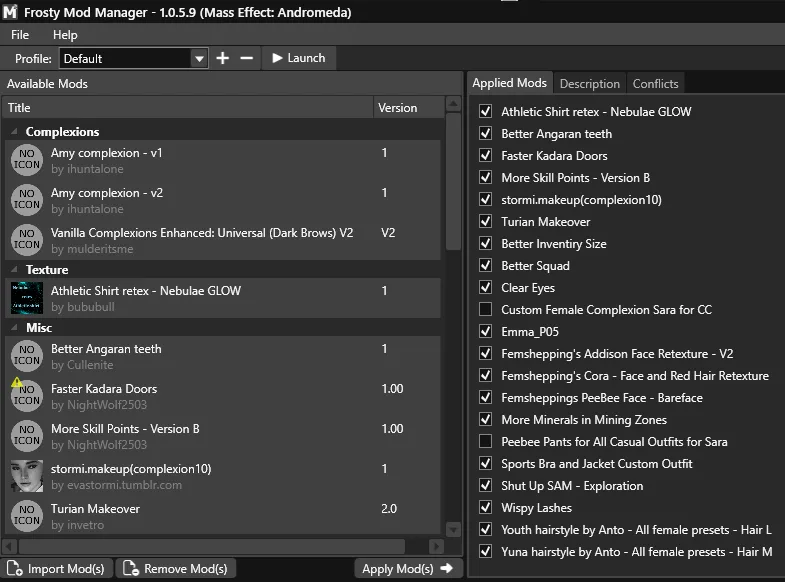Click the warning triangle on Faster Kadara Doors

[17, 382]
